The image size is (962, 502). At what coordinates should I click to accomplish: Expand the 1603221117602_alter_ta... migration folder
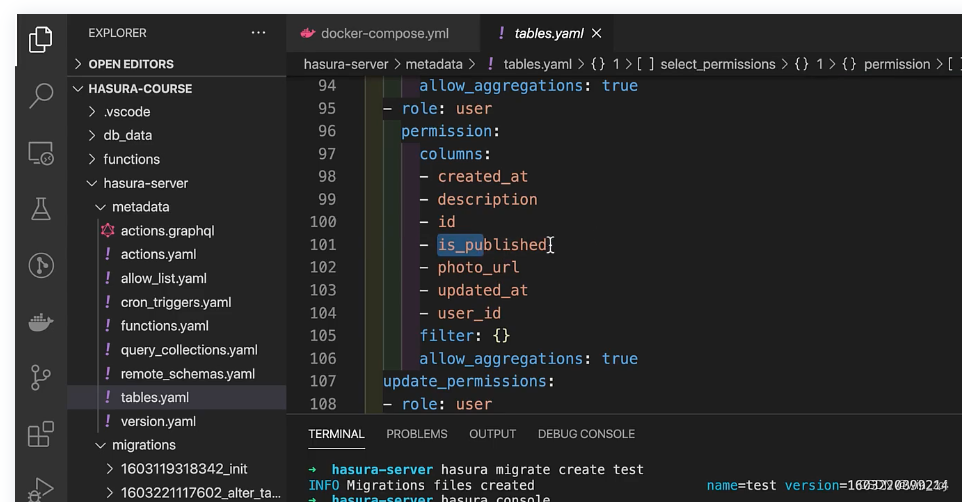[x=201, y=492]
